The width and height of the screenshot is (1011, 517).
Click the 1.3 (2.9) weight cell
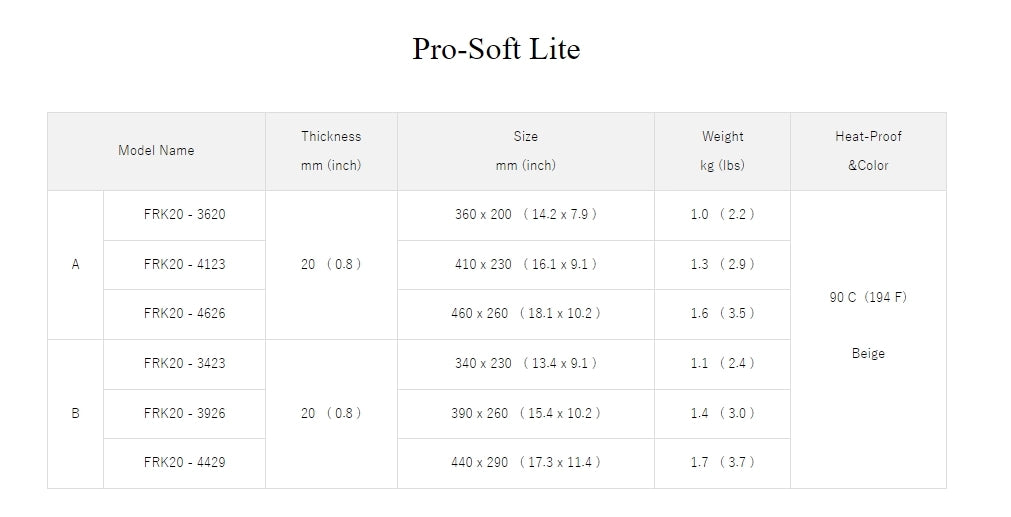coord(722,264)
